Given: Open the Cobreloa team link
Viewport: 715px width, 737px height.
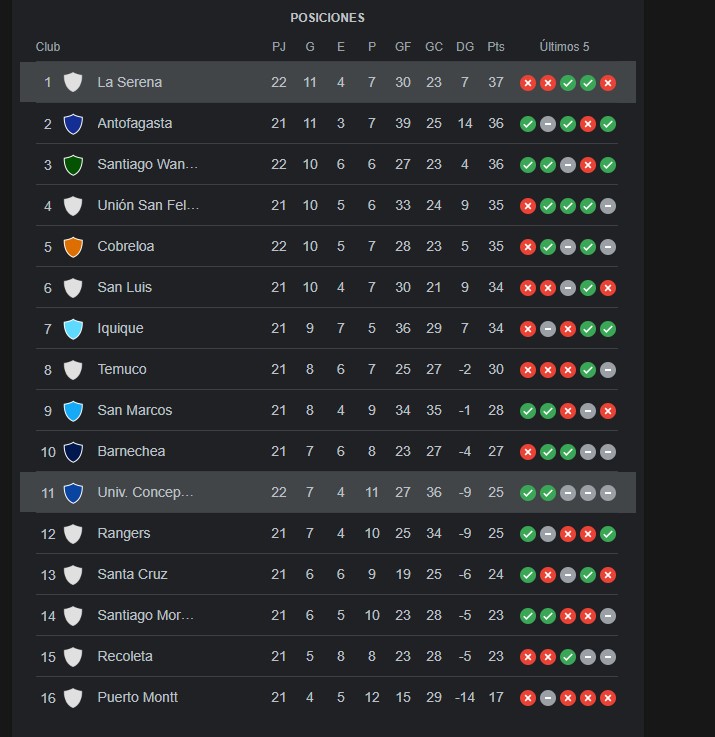Looking at the screenshot, I should pos(126,246).
